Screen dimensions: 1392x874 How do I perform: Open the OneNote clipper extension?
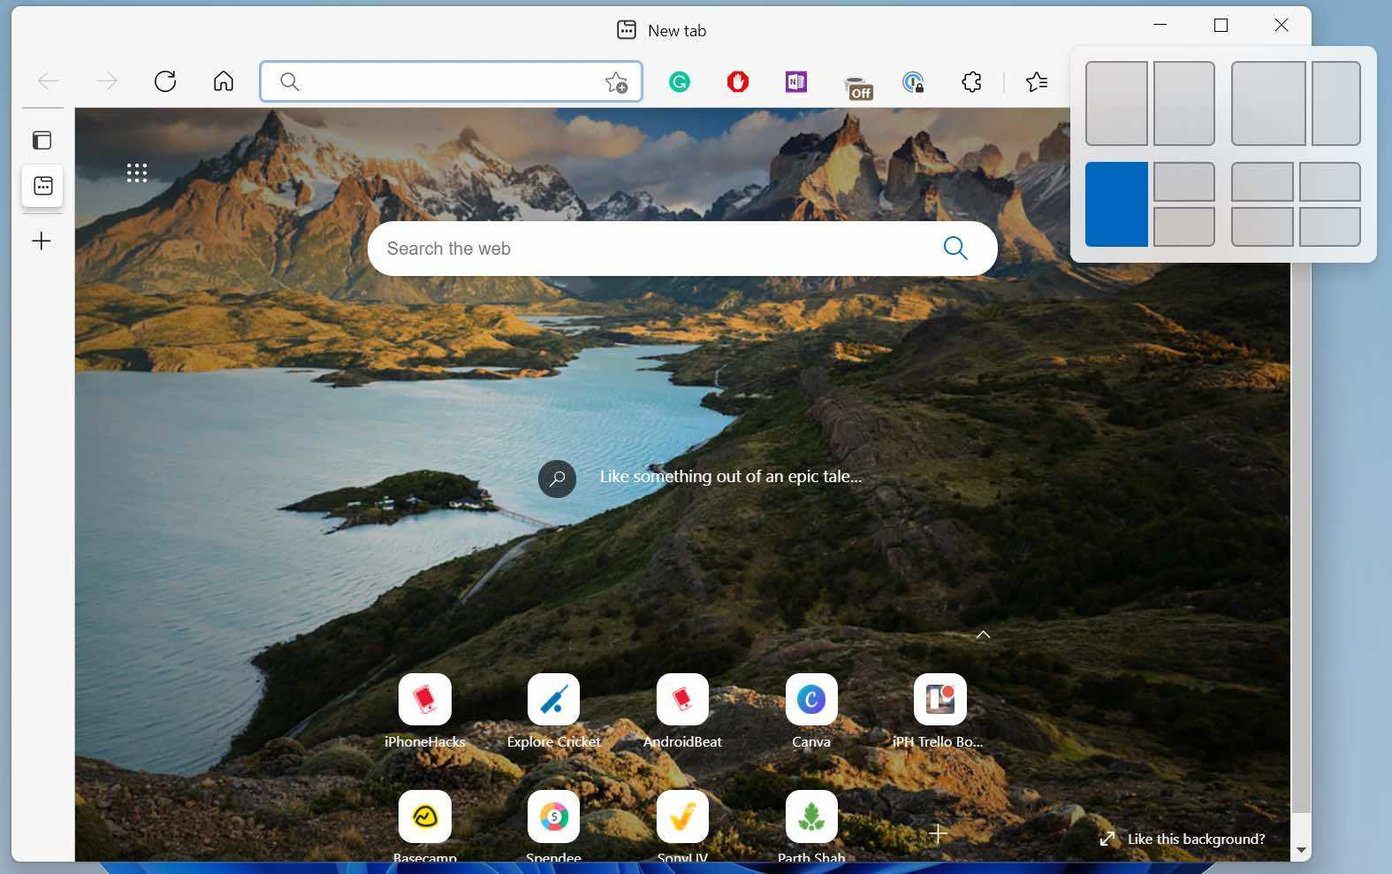click(x=796, y=82)
